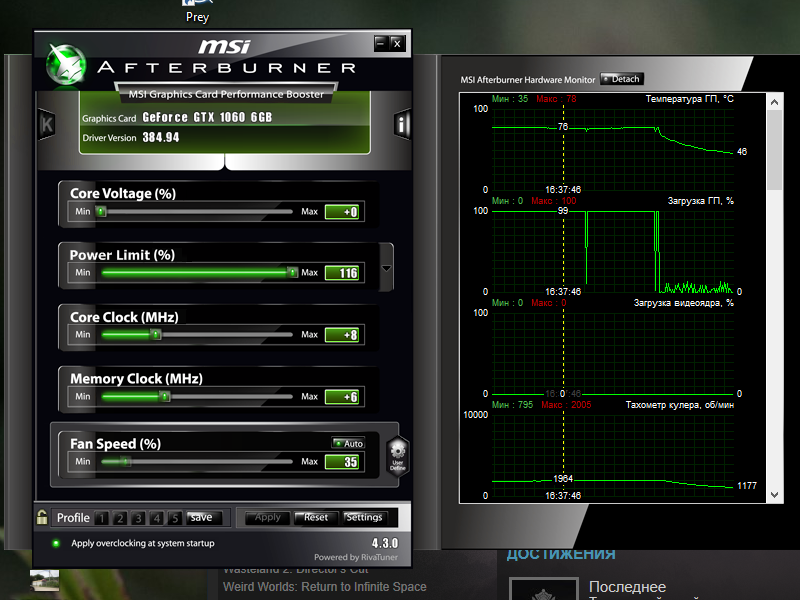Click the hardware monitor scrollbar thumb
The image size is (800, 600).
774,149
